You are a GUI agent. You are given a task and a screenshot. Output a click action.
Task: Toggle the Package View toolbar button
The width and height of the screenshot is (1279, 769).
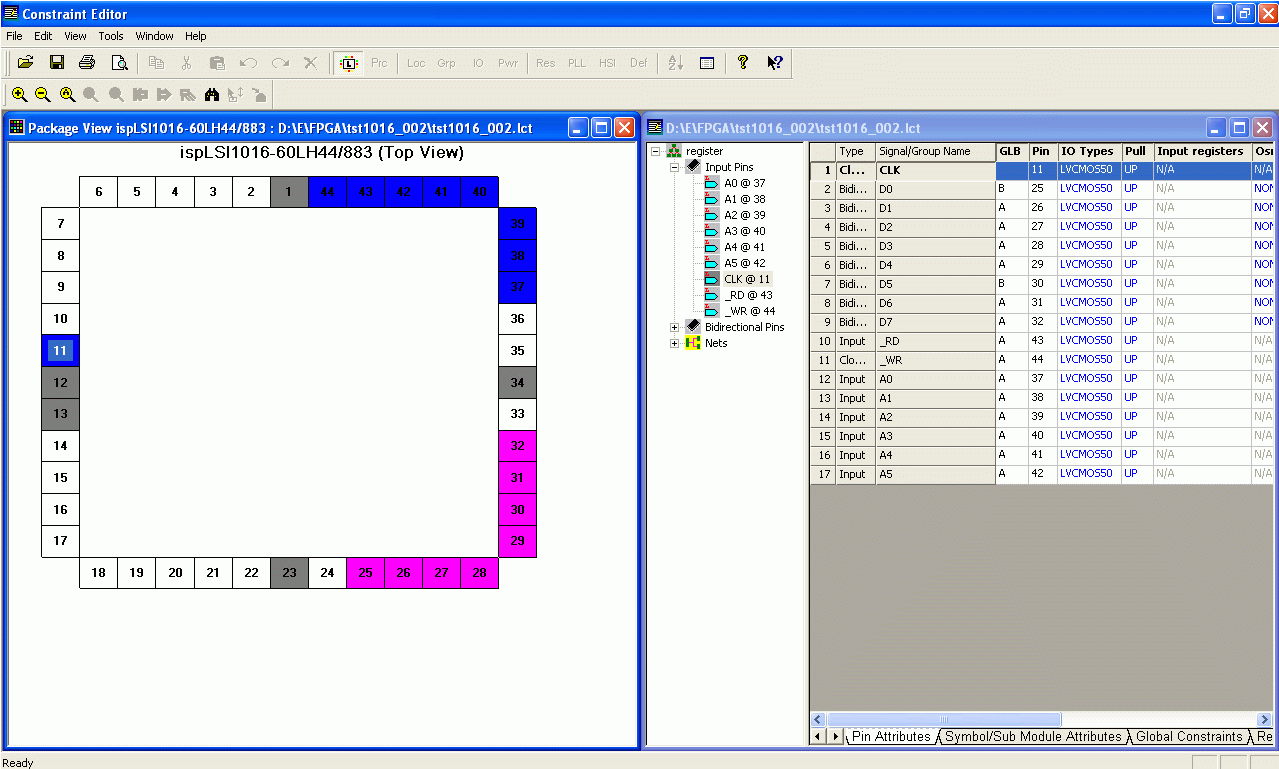pyautogui.click(x=348, y=63)
